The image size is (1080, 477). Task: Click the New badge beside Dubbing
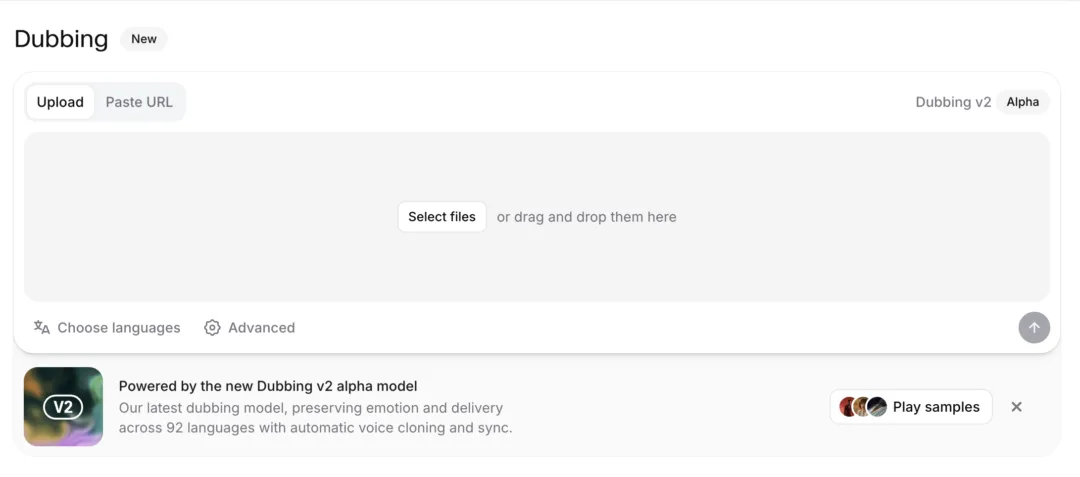pyautogui.click(x=144, y=39)
